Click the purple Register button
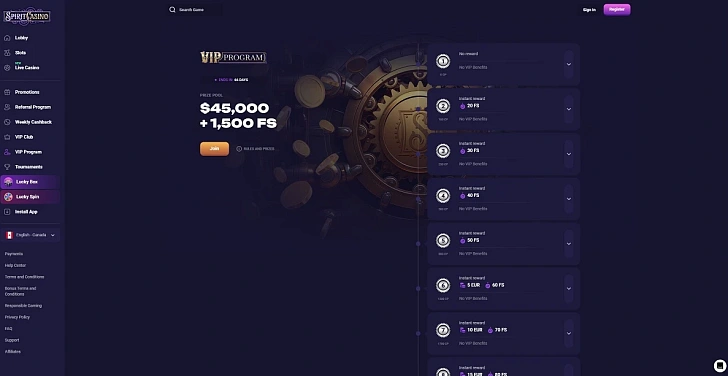Viewport: 728px width, 376px height. [x=617, y=9]
